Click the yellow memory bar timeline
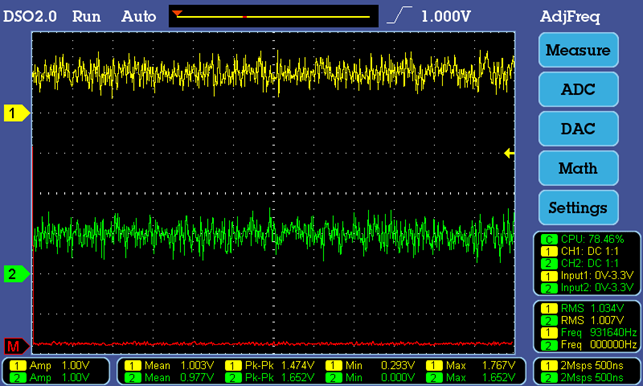643x386 pixels. click(274, 17)
